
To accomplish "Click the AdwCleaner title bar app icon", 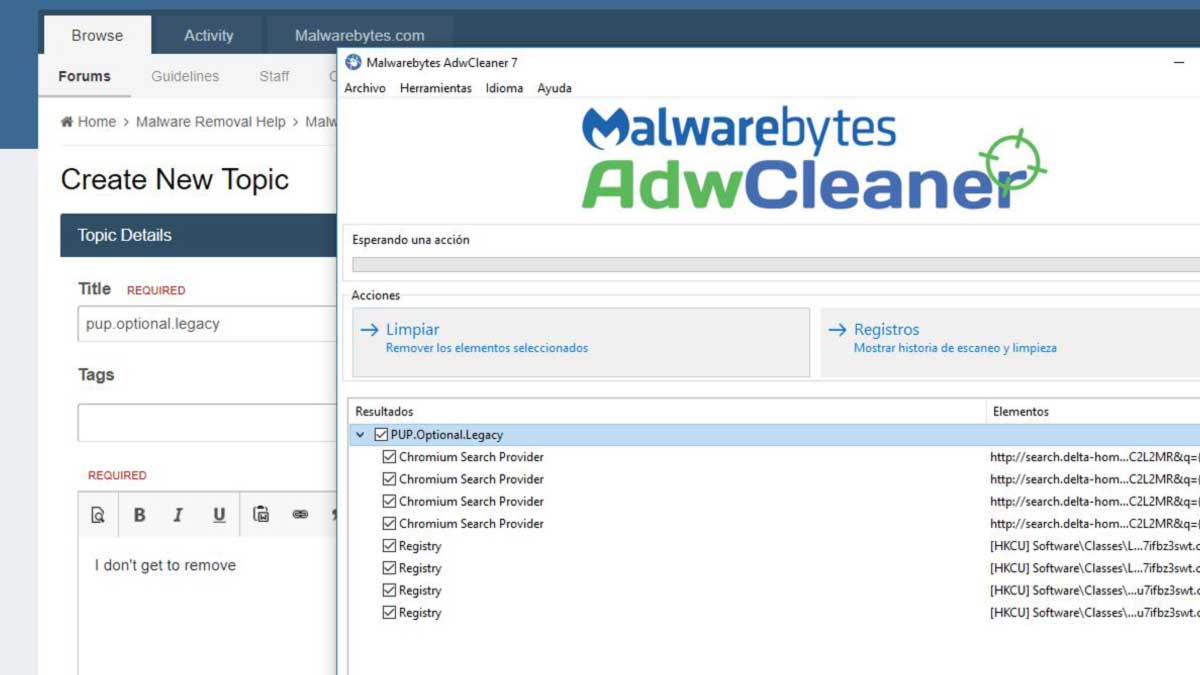I will pos(353,63).
